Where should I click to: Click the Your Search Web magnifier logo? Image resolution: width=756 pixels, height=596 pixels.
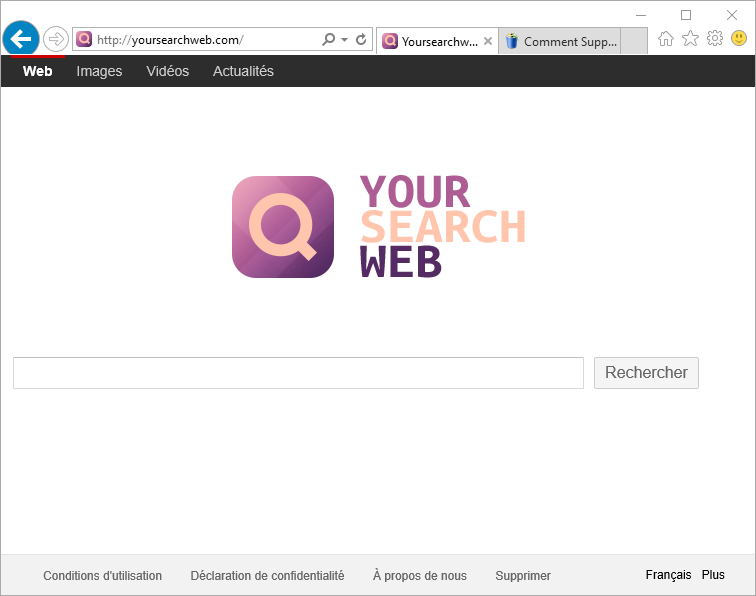283,227
